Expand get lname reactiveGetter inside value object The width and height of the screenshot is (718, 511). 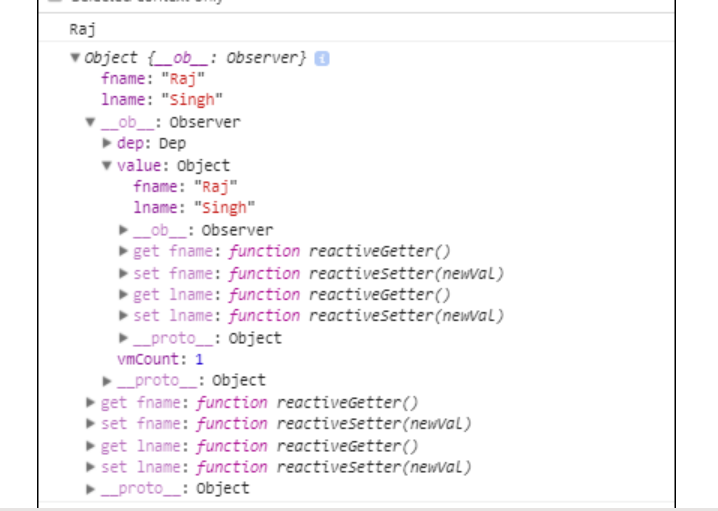point(123,295)
